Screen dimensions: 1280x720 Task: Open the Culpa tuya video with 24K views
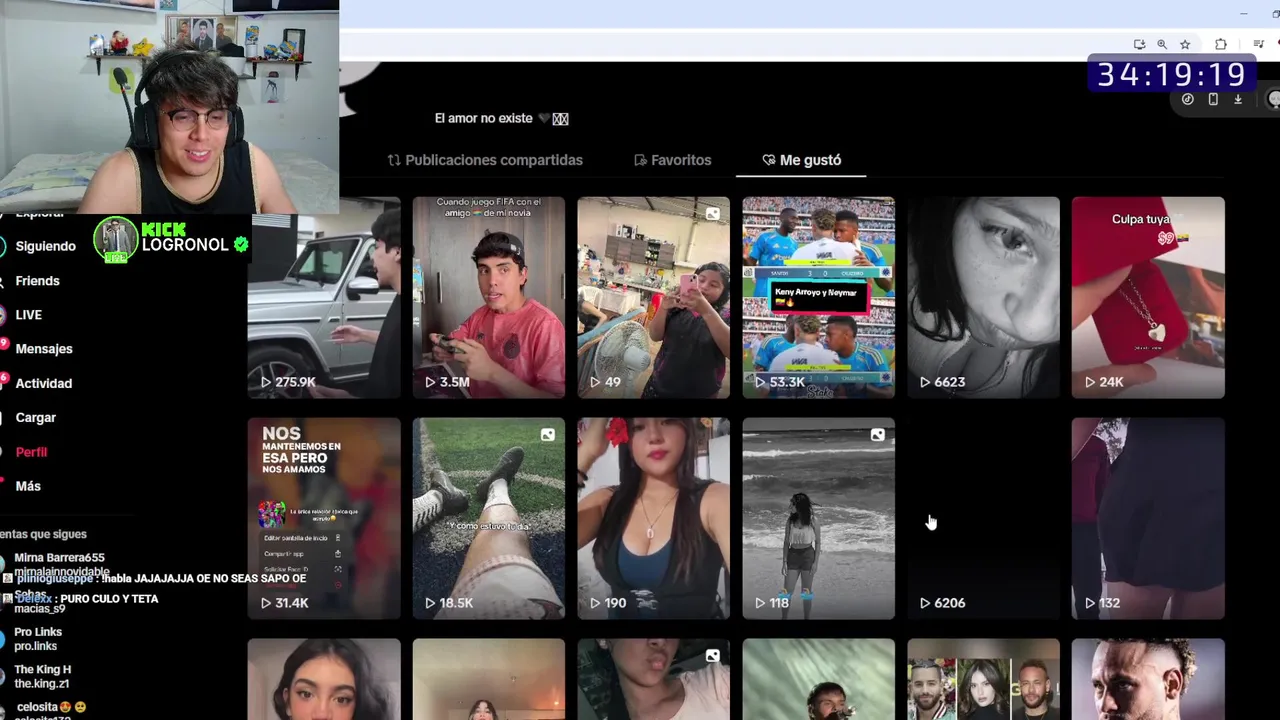coord(1148,297)
